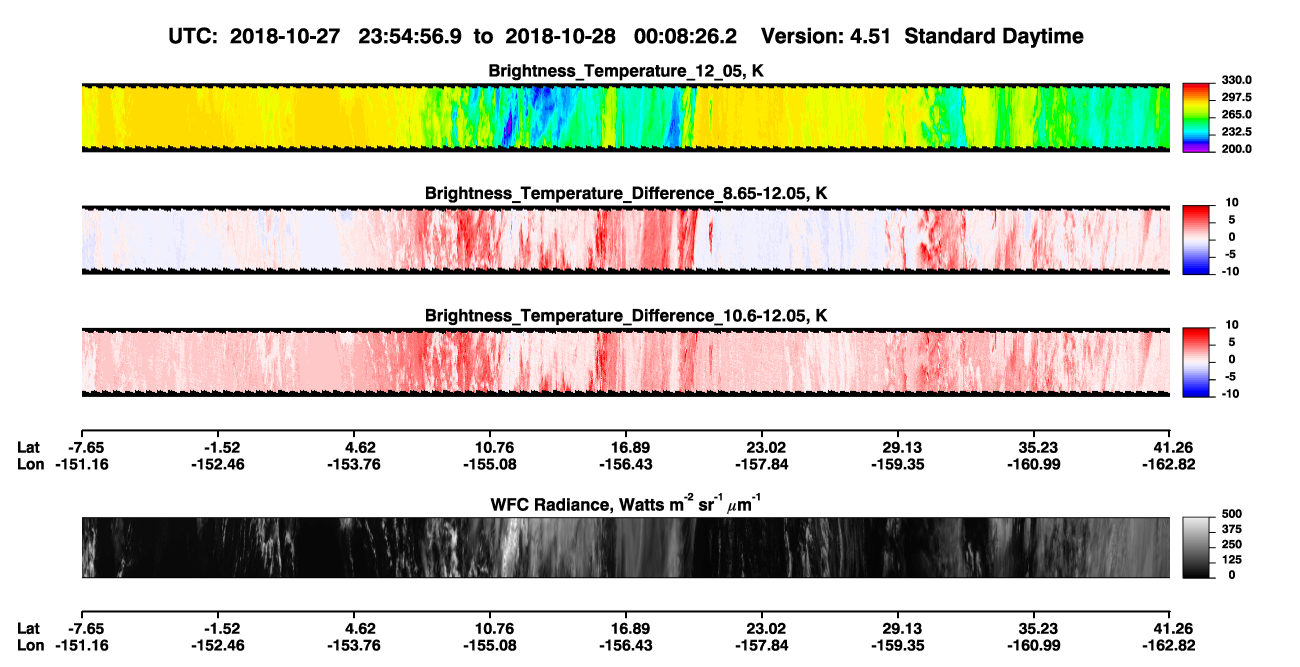Click the 'Lat' row label on the bottom axis
This screenshot has width=1300, height=667.
pos(28,629)
